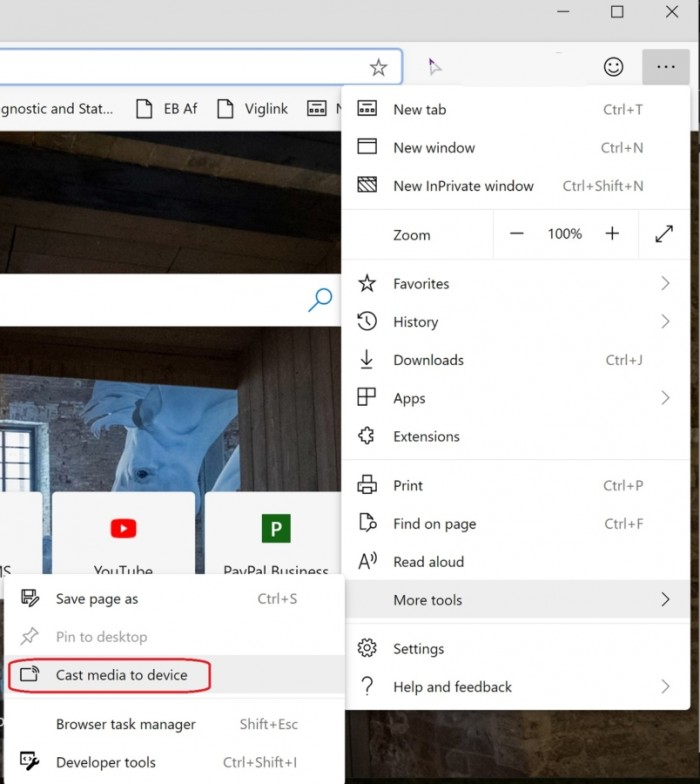Open Extensions from the menu
Viewport: 700px width, 784px height.
point(426,436)
